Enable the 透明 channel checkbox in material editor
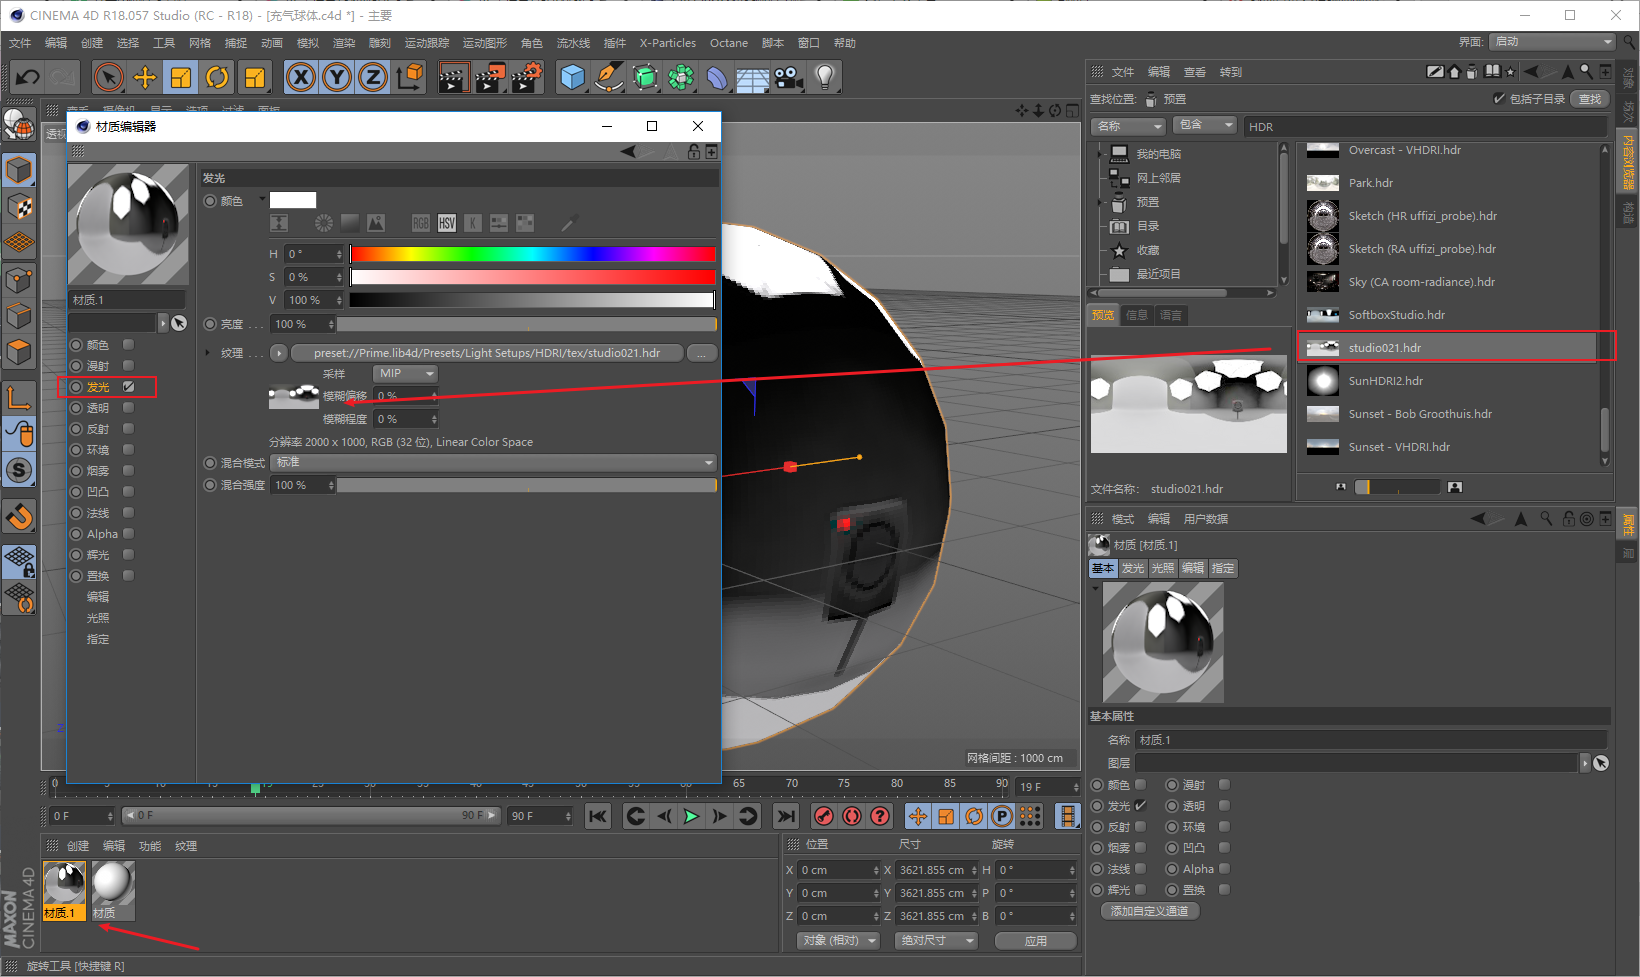Image resolution: width=1640 pixels, height=977 pixels. coord(128,408)
